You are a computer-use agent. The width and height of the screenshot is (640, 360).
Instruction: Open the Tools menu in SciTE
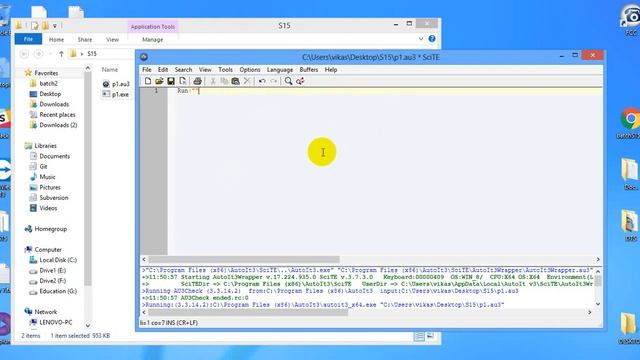[225, 70]
